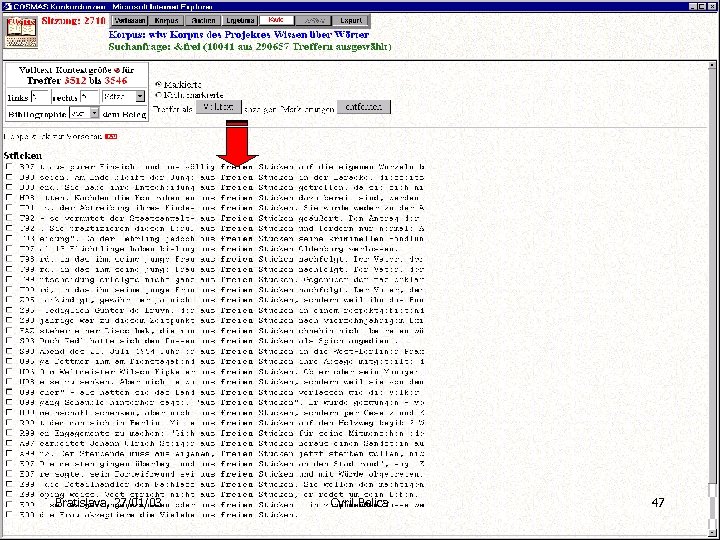Screen dimensions: 720x540
Task: Open the Korpus section
Action: (x=166, y=21)
